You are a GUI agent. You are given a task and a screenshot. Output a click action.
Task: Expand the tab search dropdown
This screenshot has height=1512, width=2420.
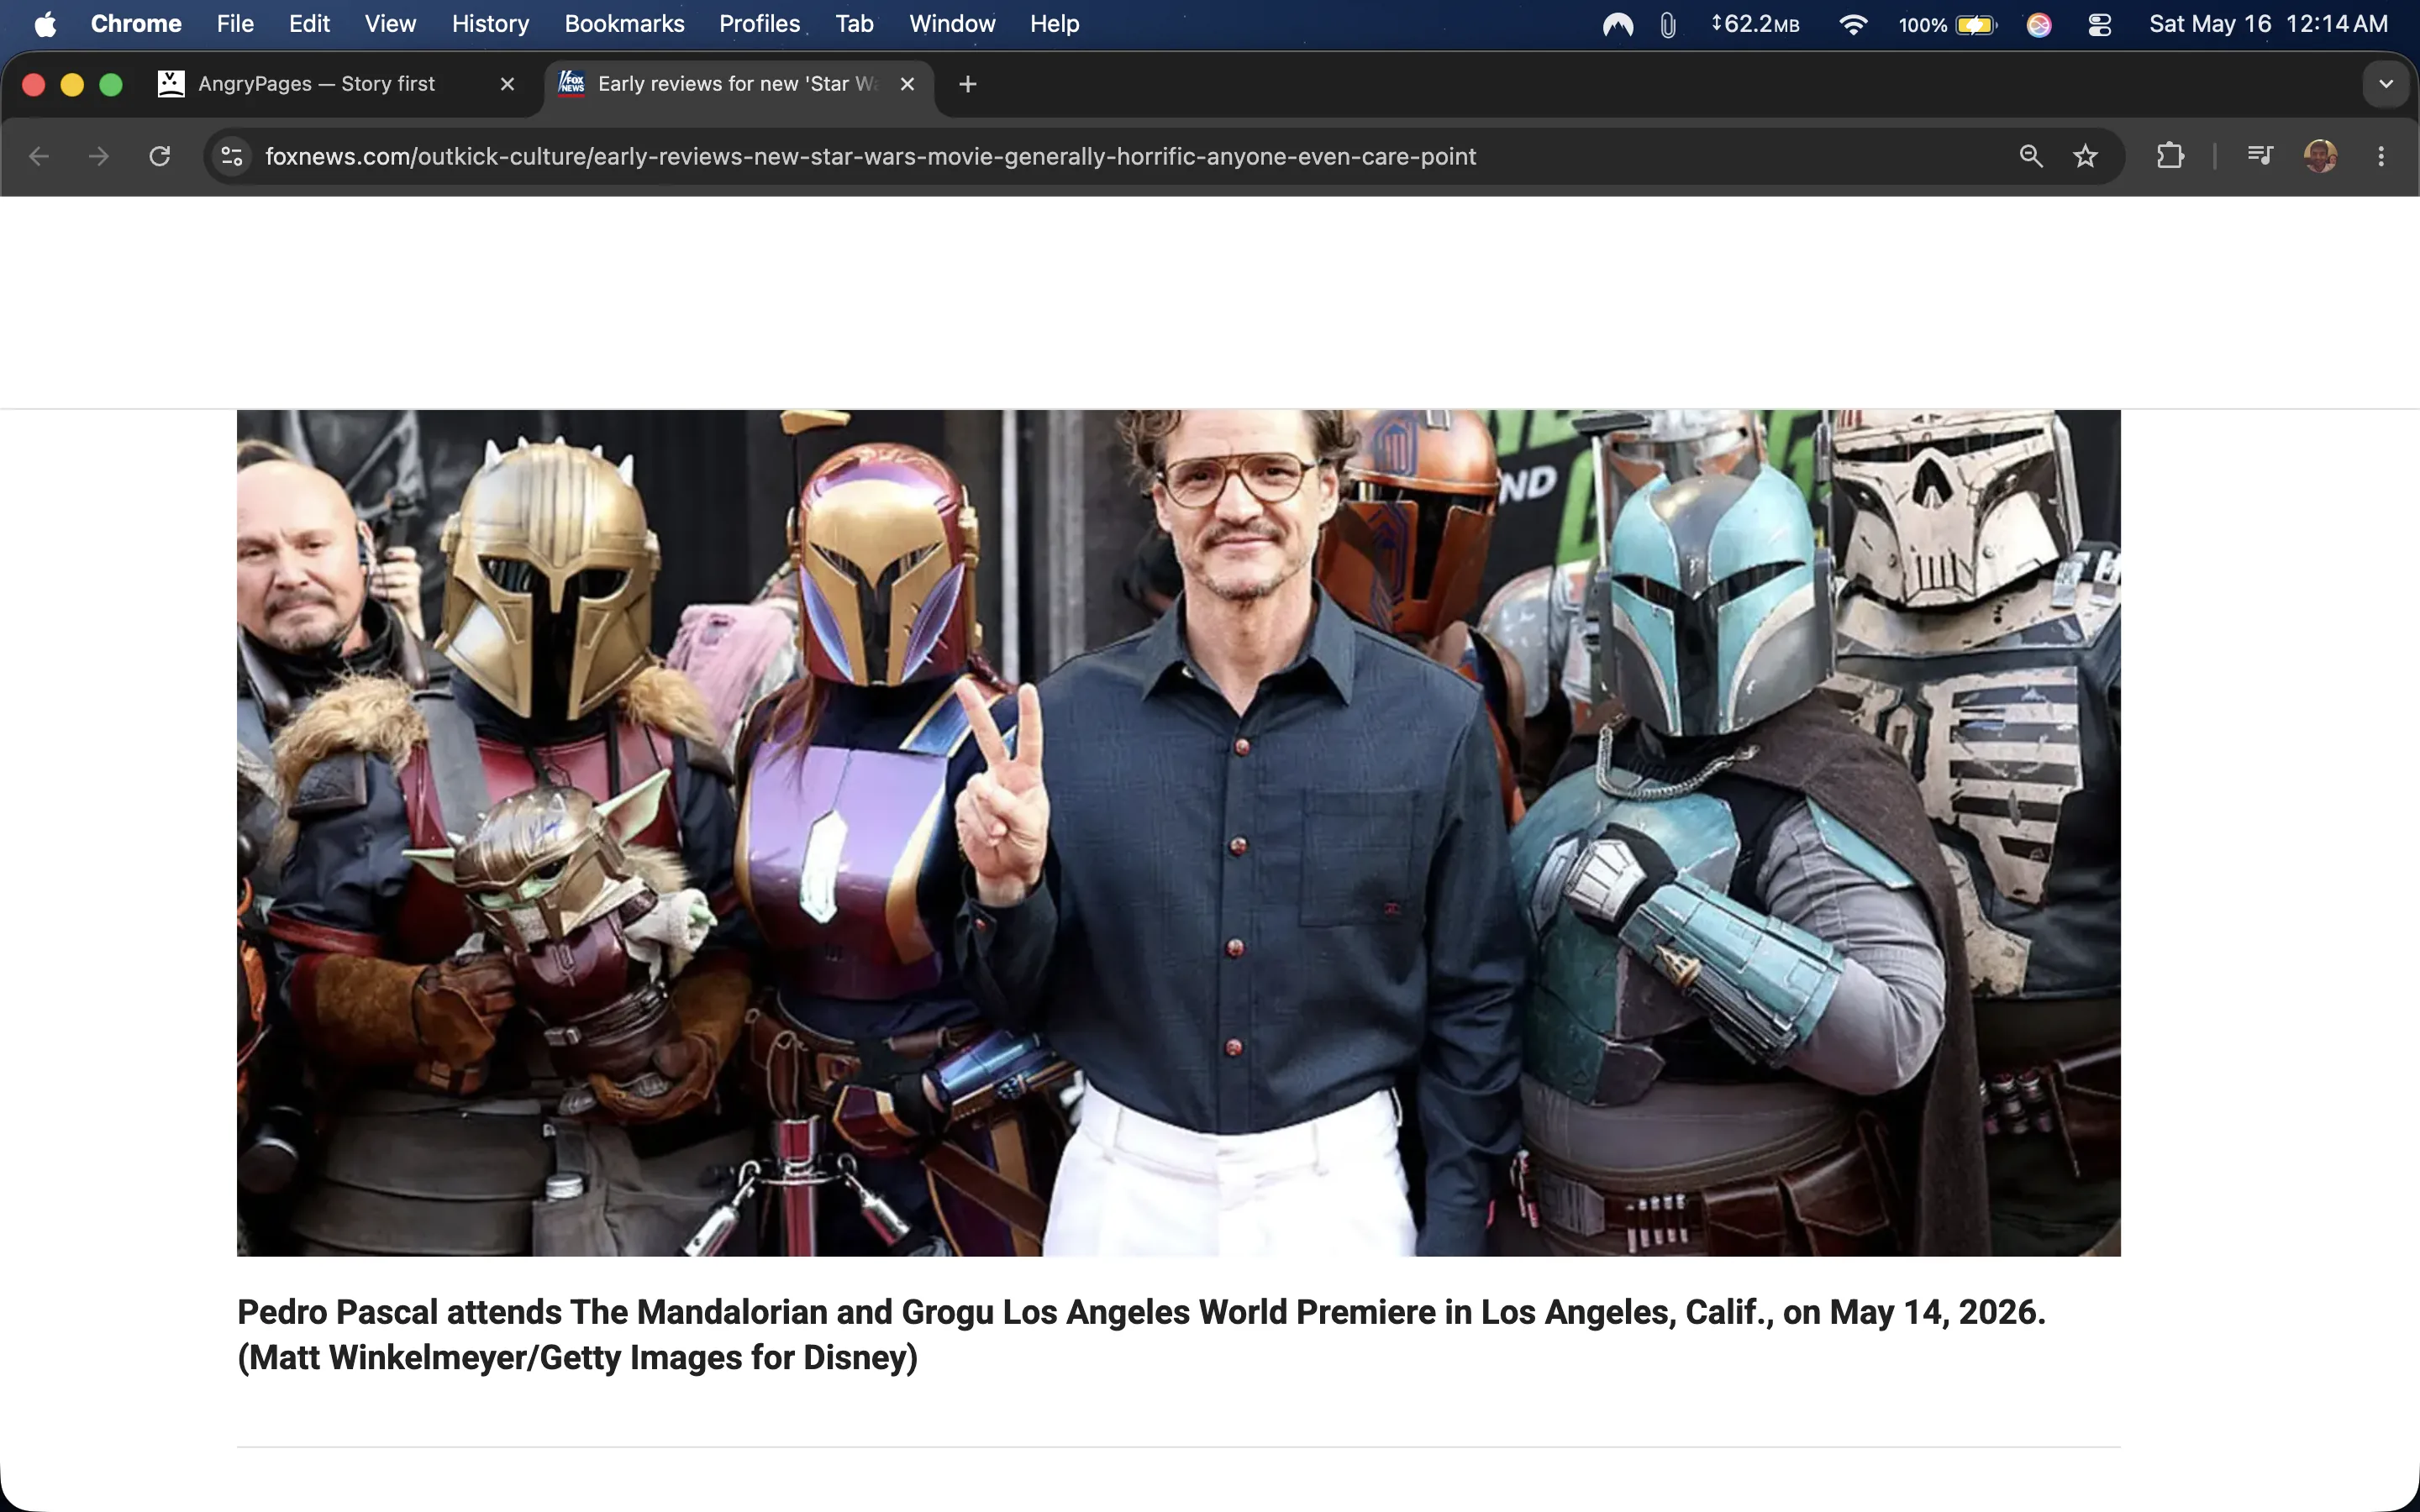click(x=2386, y=84)
